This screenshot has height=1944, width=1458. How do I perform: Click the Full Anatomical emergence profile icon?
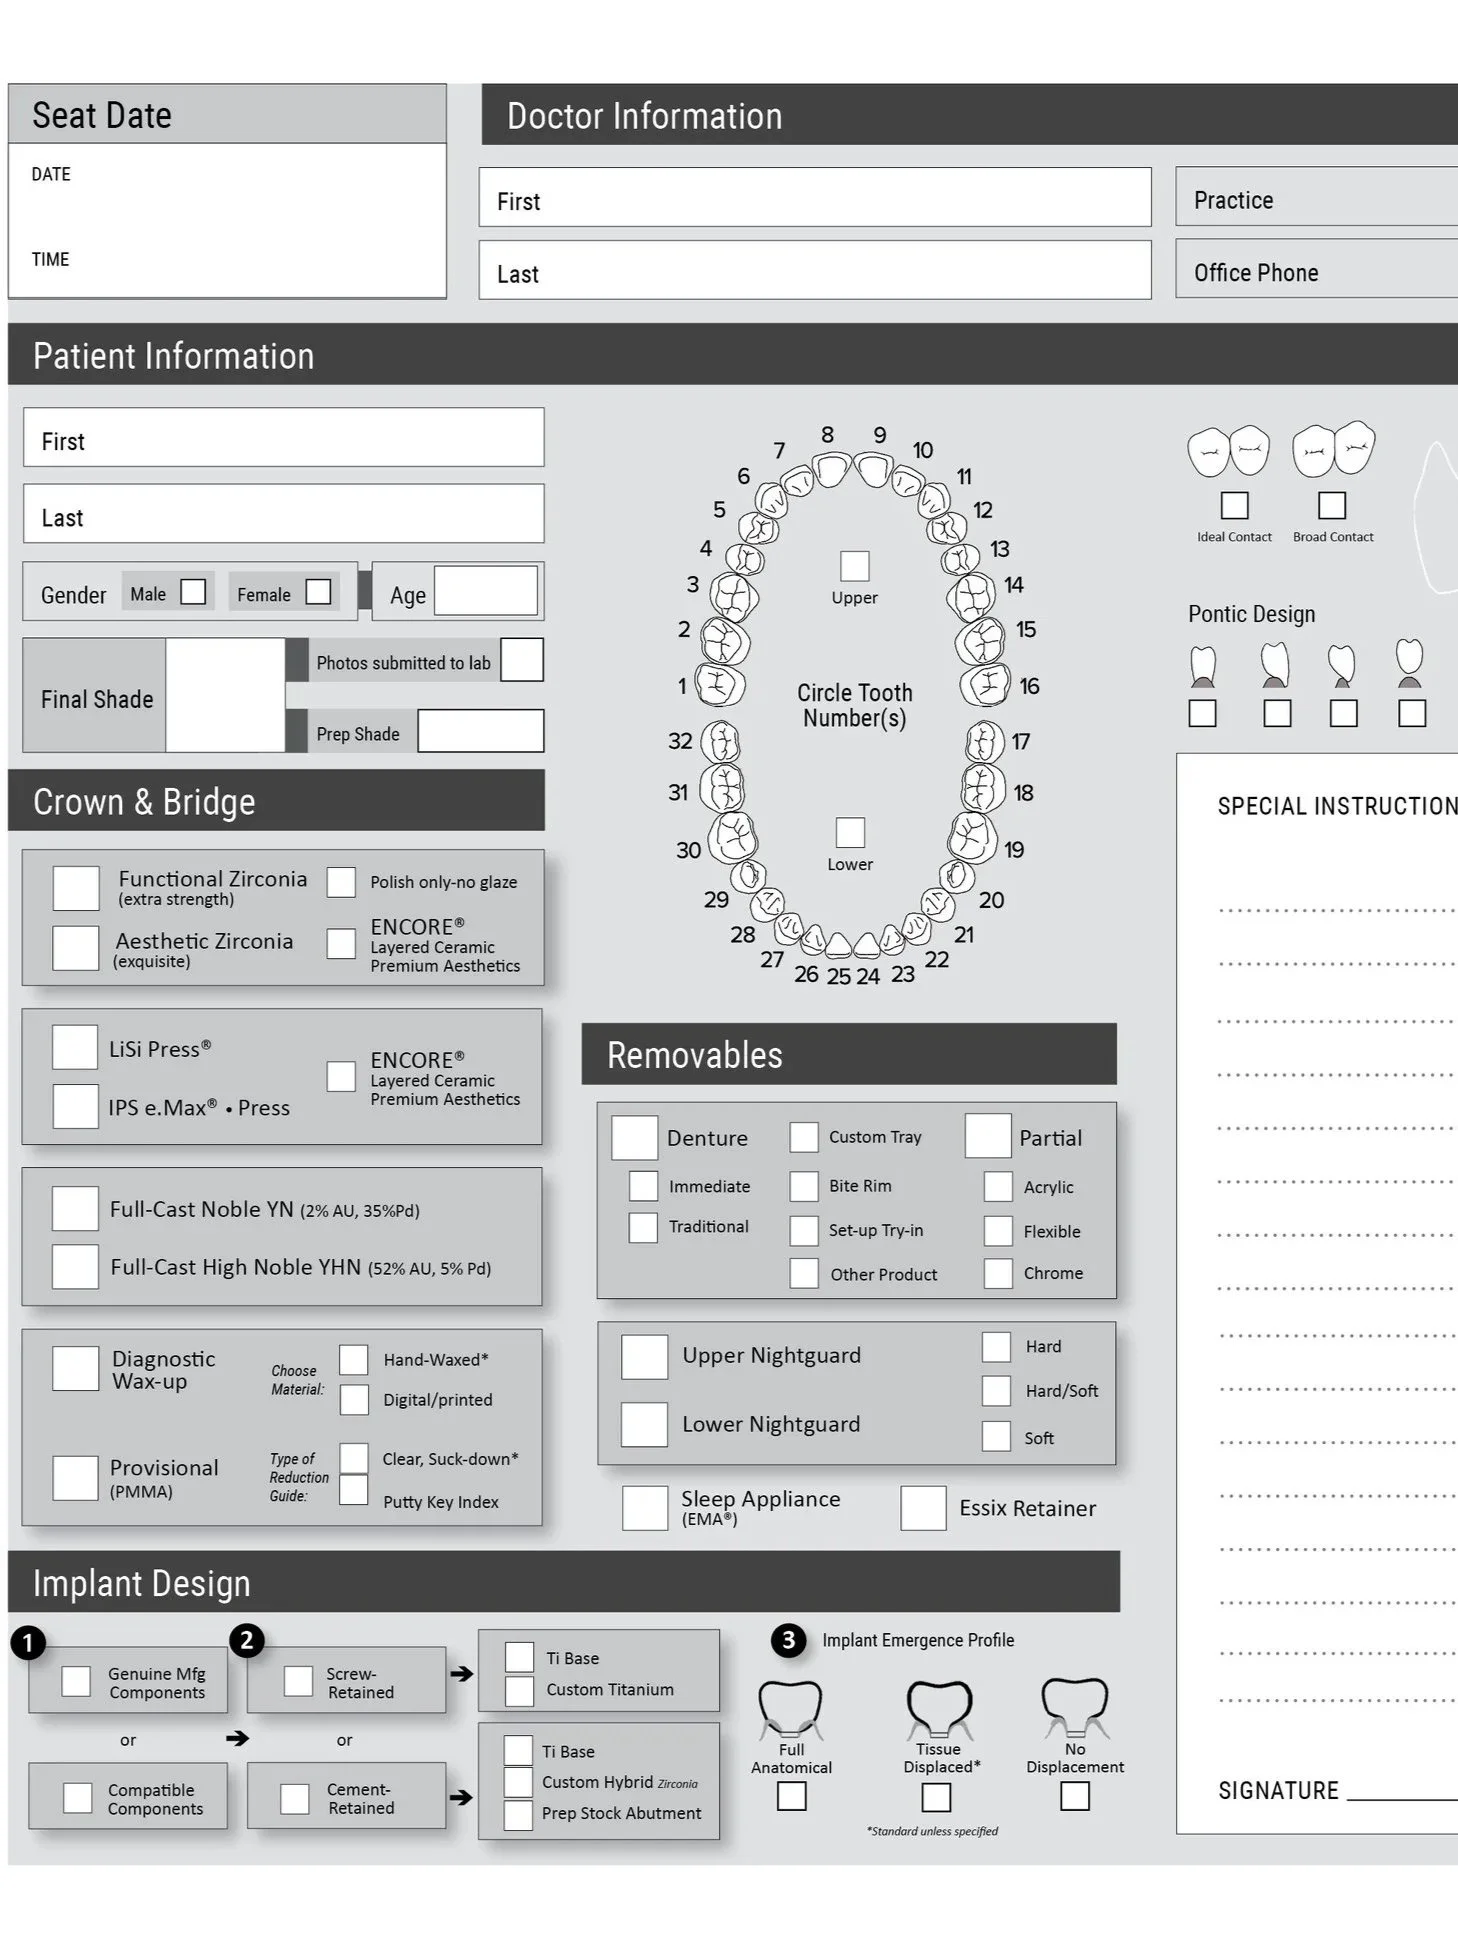790,1709
